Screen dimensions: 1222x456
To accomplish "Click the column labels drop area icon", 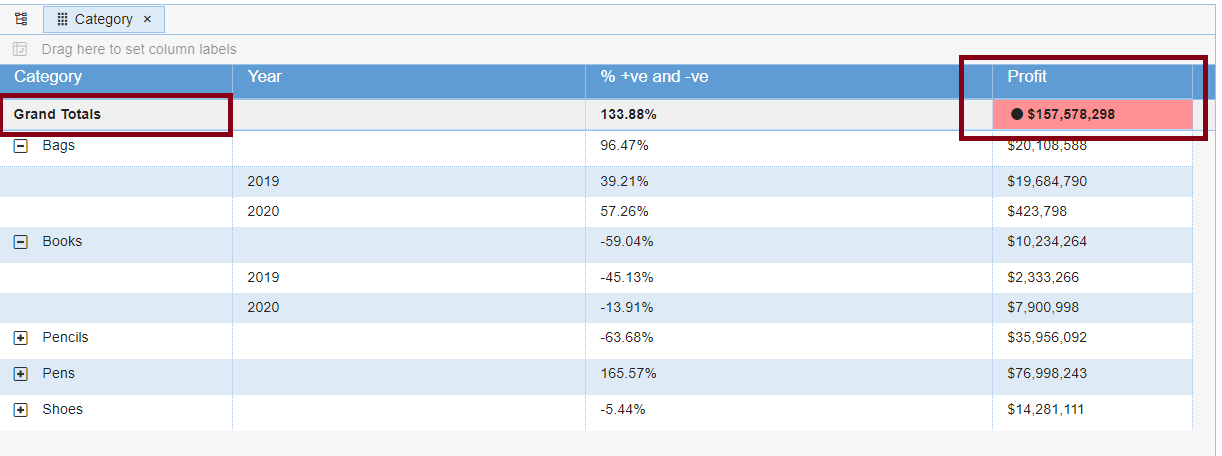I will 20,49.
